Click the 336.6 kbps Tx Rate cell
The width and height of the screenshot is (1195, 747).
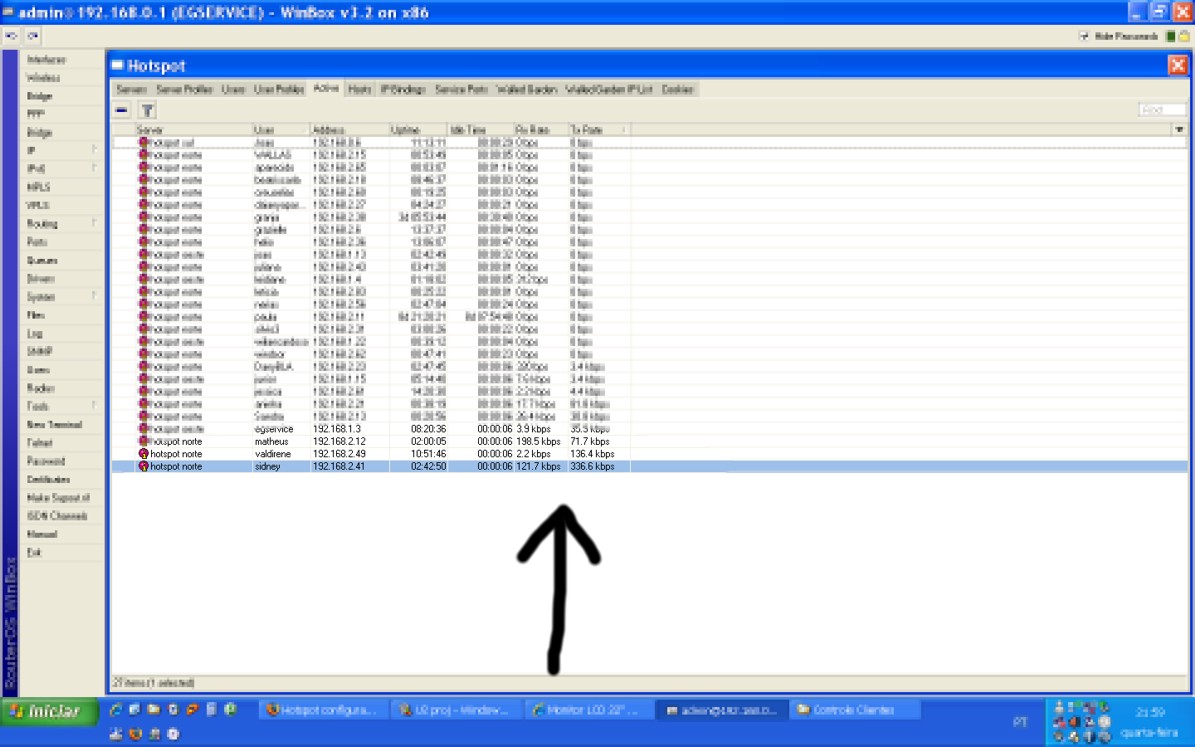[x=592, y=466]
